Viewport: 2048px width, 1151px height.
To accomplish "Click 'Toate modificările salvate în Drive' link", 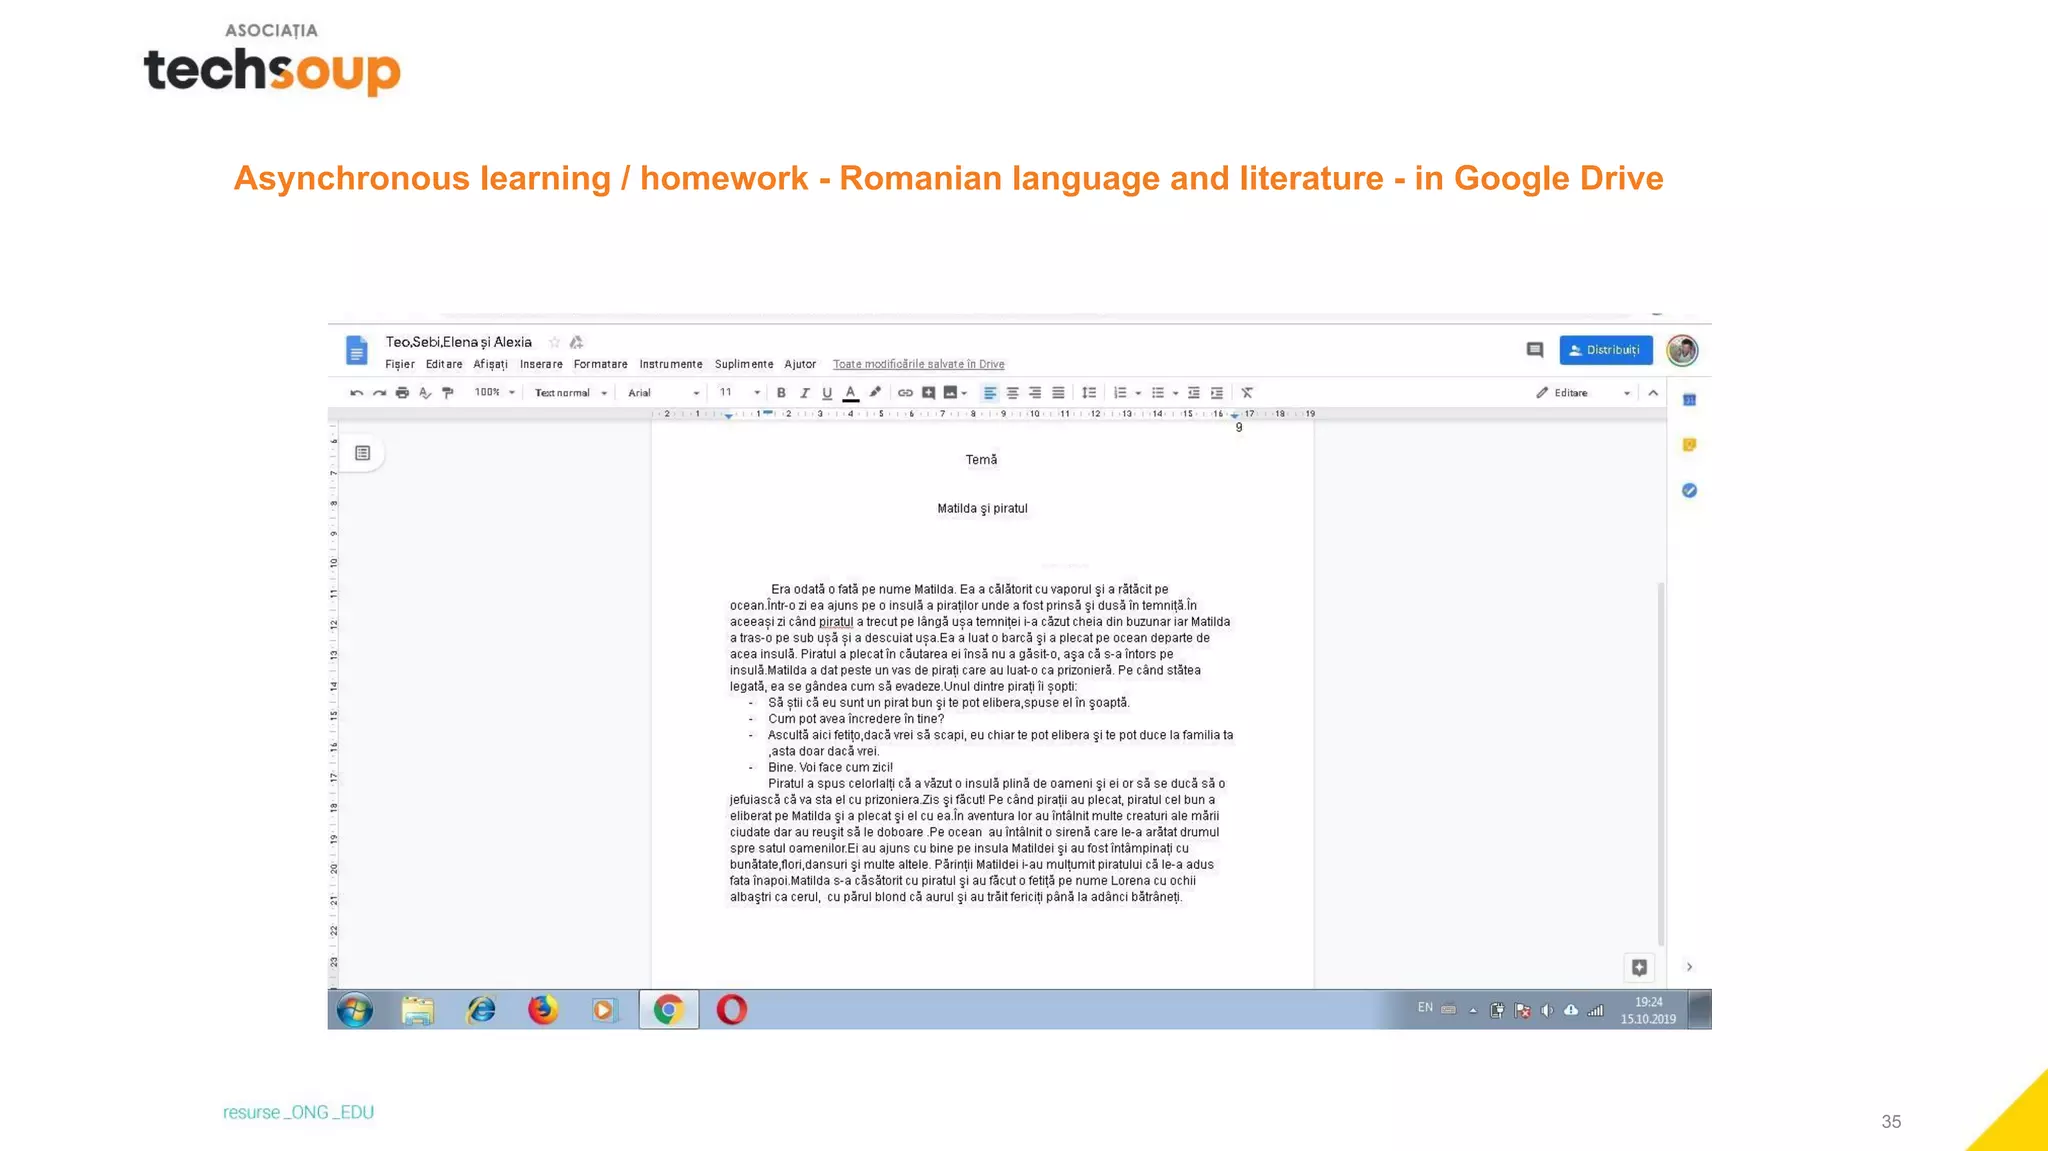I will [x=919, y=364].
